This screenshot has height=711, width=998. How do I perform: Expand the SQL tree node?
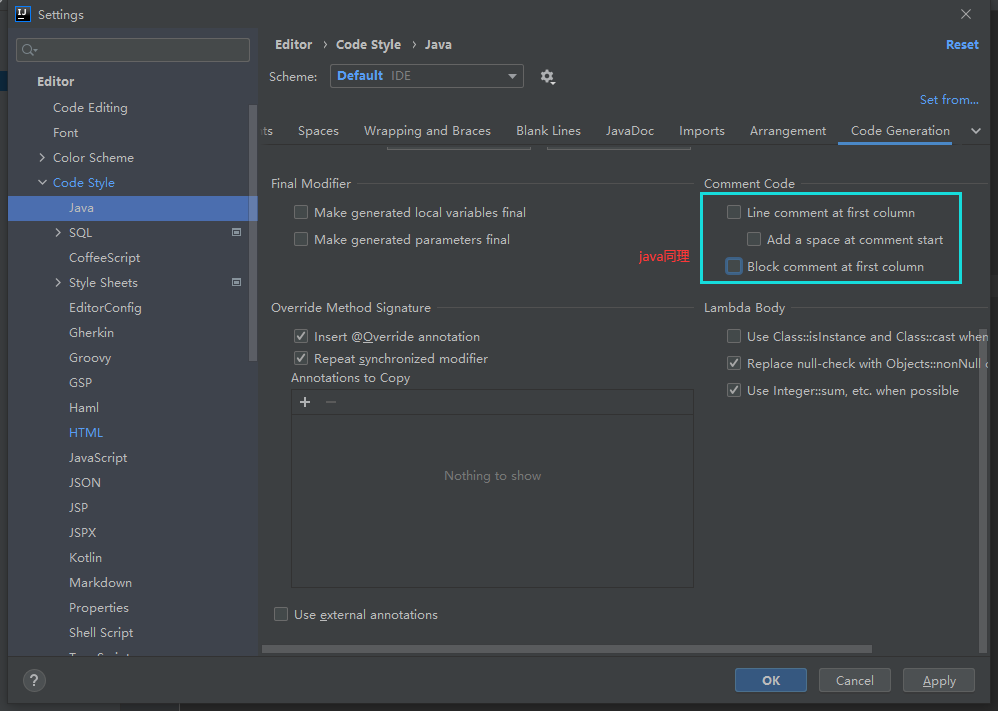(x=58, y=232)
